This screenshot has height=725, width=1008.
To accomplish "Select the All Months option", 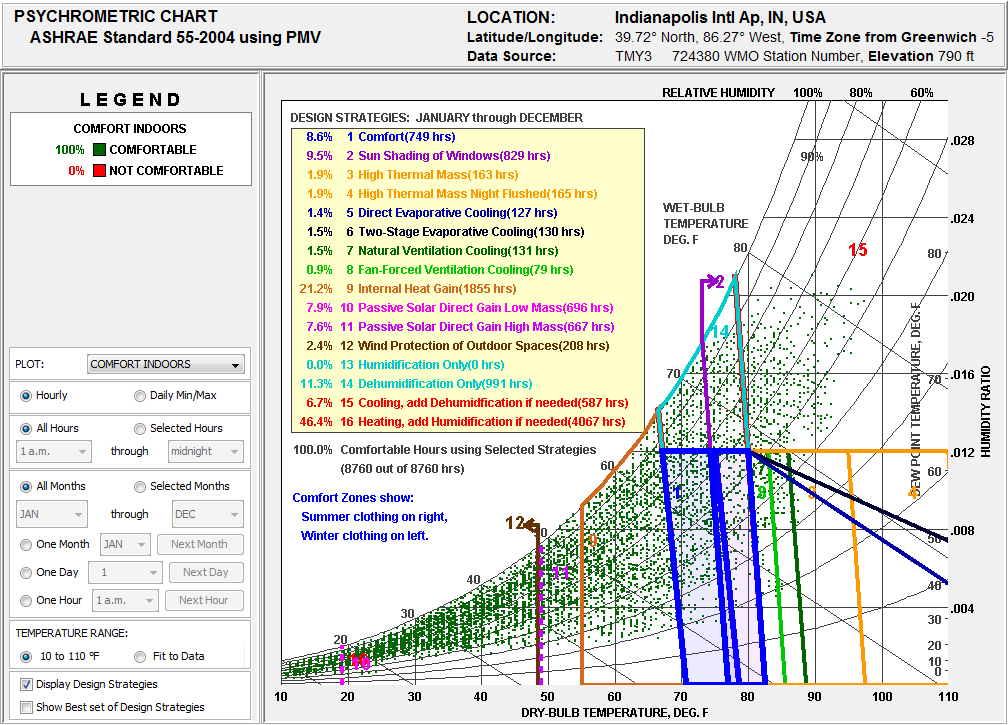I will (x=26, y=487).
